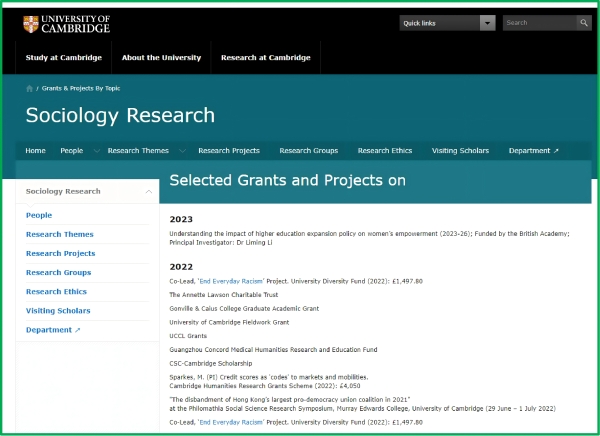Click the Sociology Research page title

[120, 115]
